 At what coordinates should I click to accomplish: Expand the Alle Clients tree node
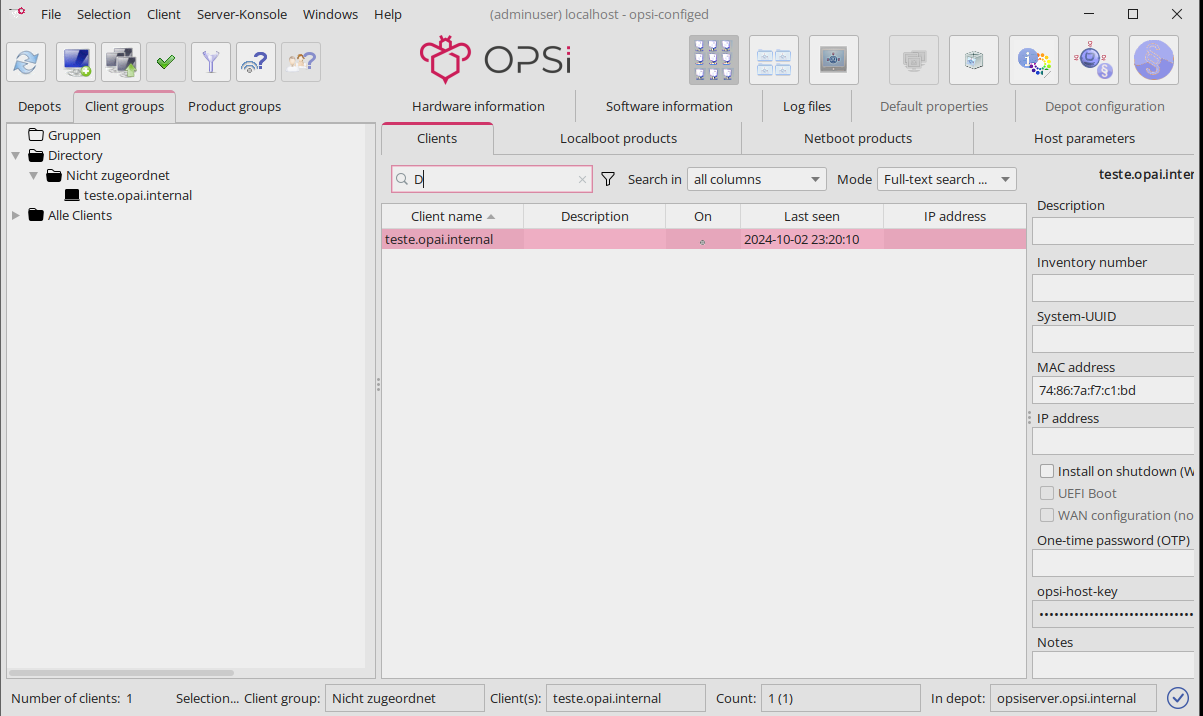click(16, 215)
